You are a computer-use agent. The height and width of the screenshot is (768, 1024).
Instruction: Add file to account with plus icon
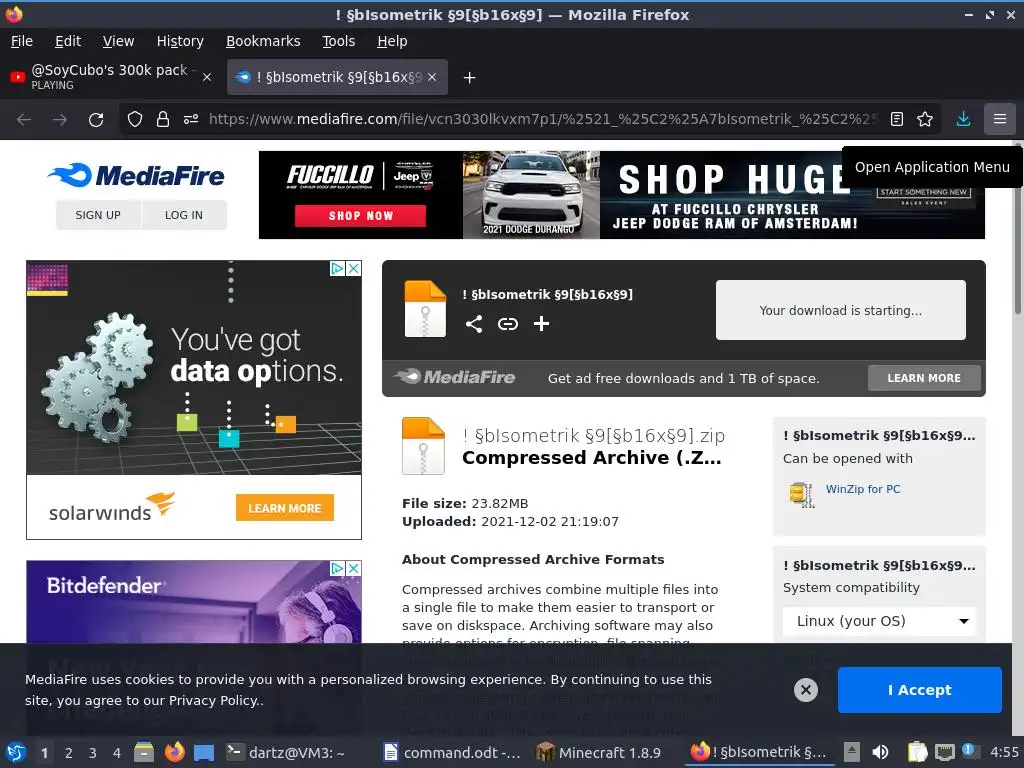(541, 324)
